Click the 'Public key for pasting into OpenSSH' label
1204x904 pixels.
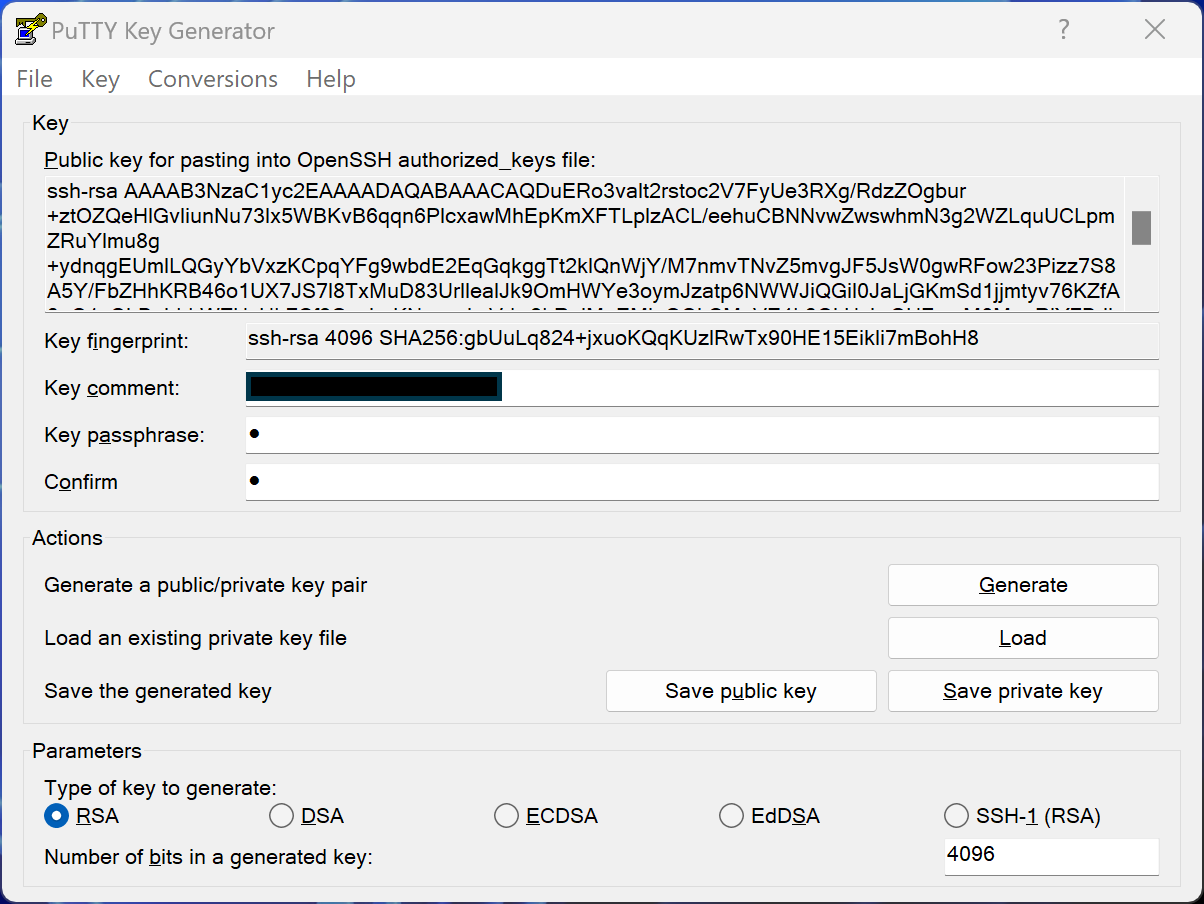pos(319,160)
